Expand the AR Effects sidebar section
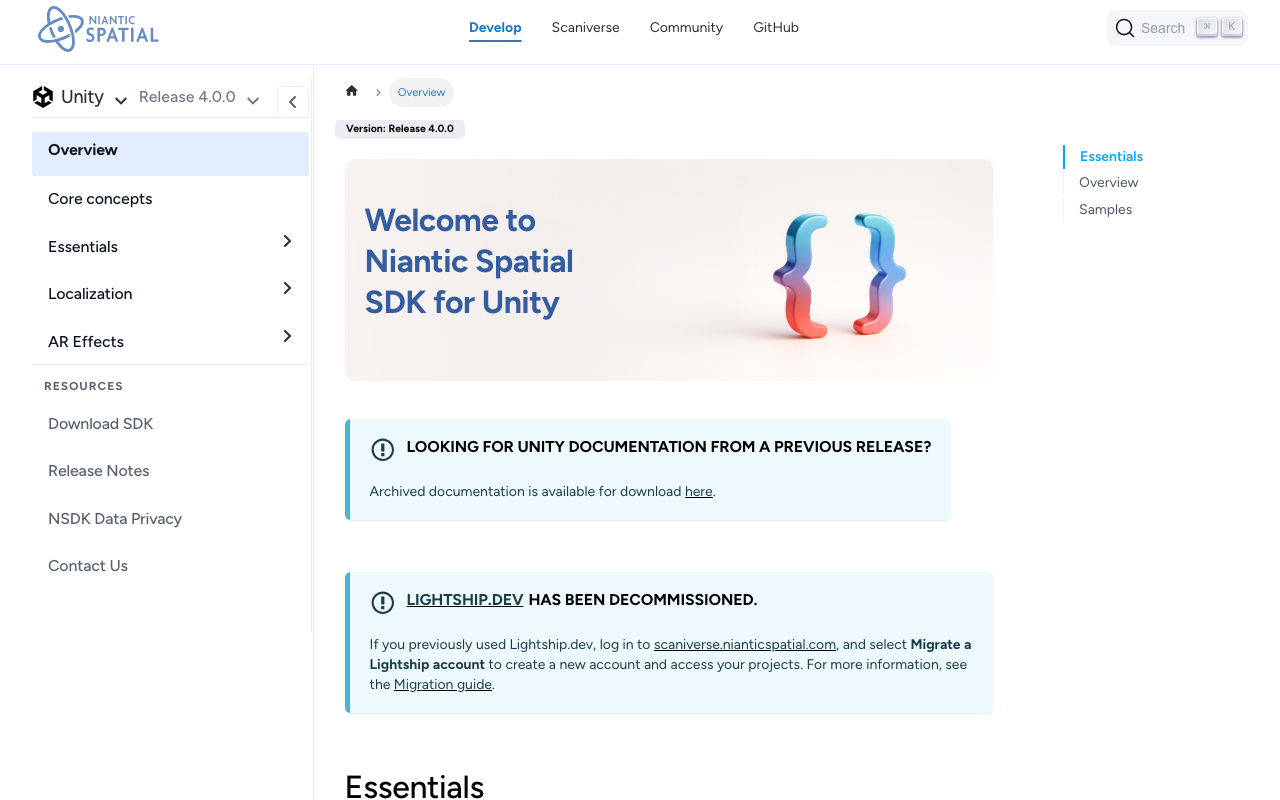1280x800 pixels. [x=287, y=336]
